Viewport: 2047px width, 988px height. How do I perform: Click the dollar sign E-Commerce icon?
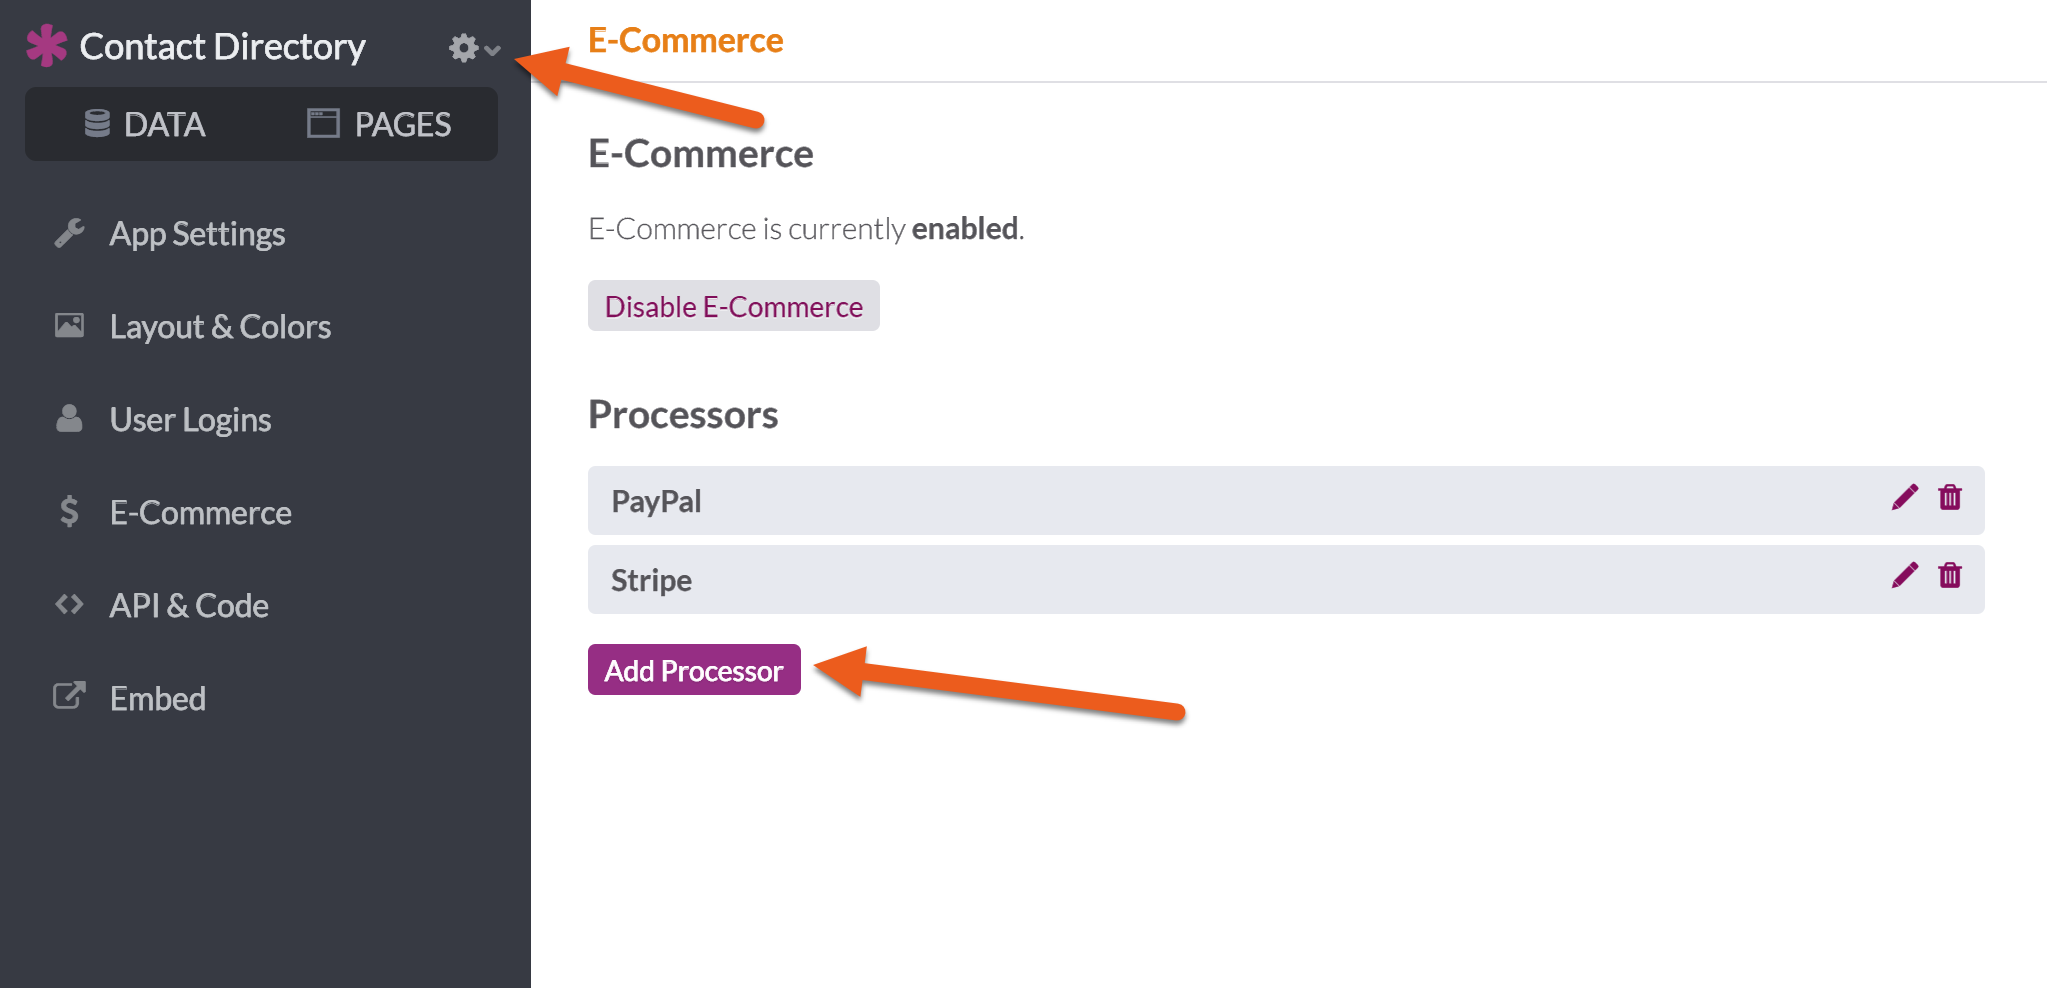pyautogui.click(x=69, y=511)
